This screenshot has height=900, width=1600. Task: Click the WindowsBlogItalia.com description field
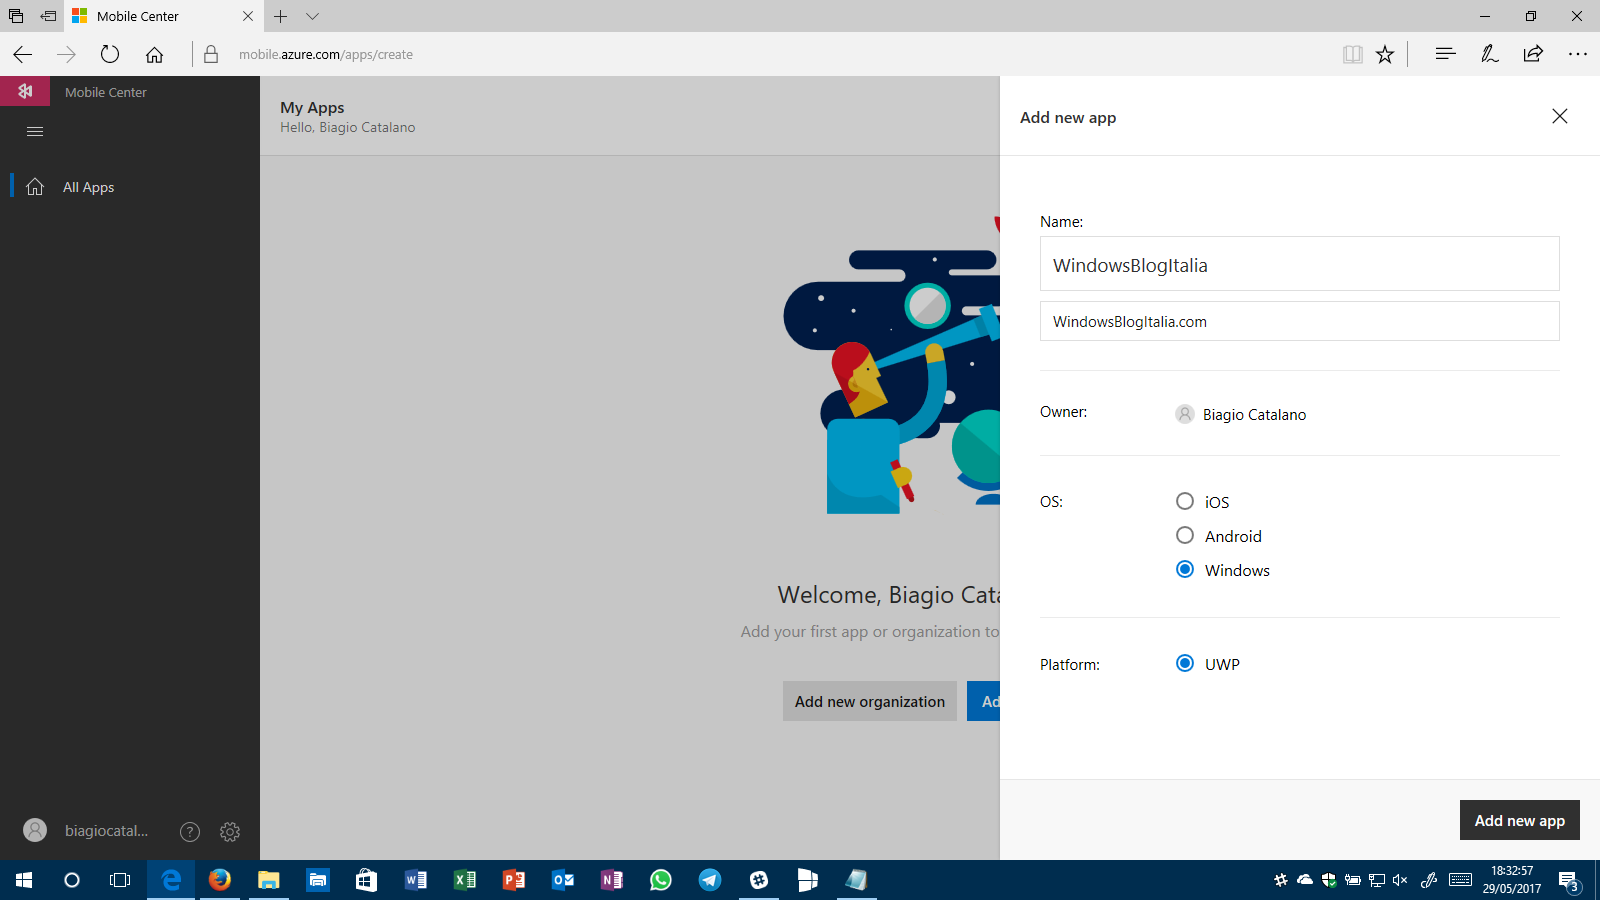click(x=1299, y=321)
